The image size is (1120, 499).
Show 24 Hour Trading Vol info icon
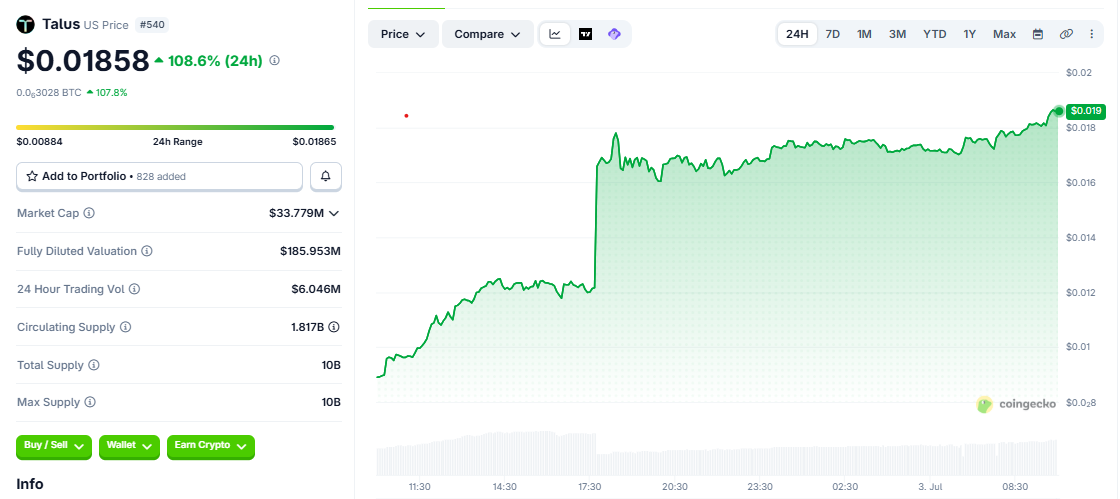tap(134, 289)
